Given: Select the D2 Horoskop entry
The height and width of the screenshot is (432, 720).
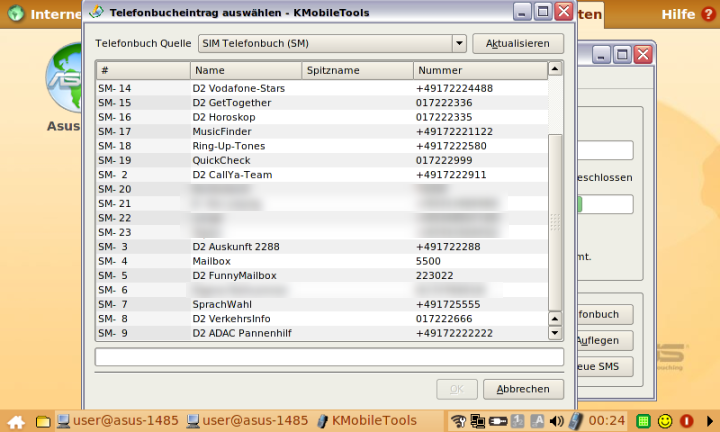Looking at the screenshot, I should (x=322, y=117).
